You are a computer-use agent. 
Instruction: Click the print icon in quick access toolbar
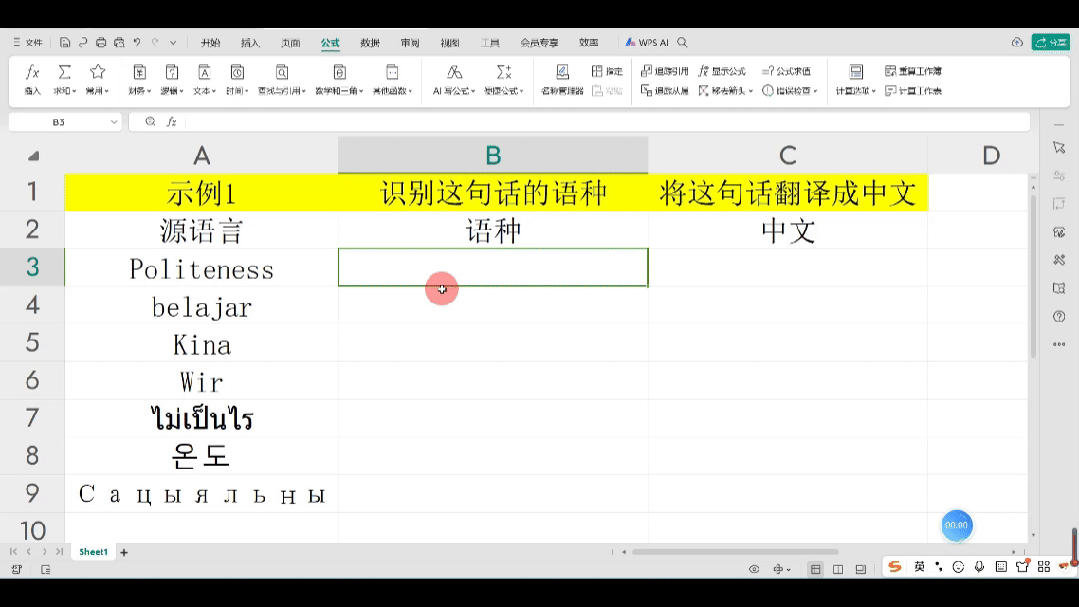[101, 43]
